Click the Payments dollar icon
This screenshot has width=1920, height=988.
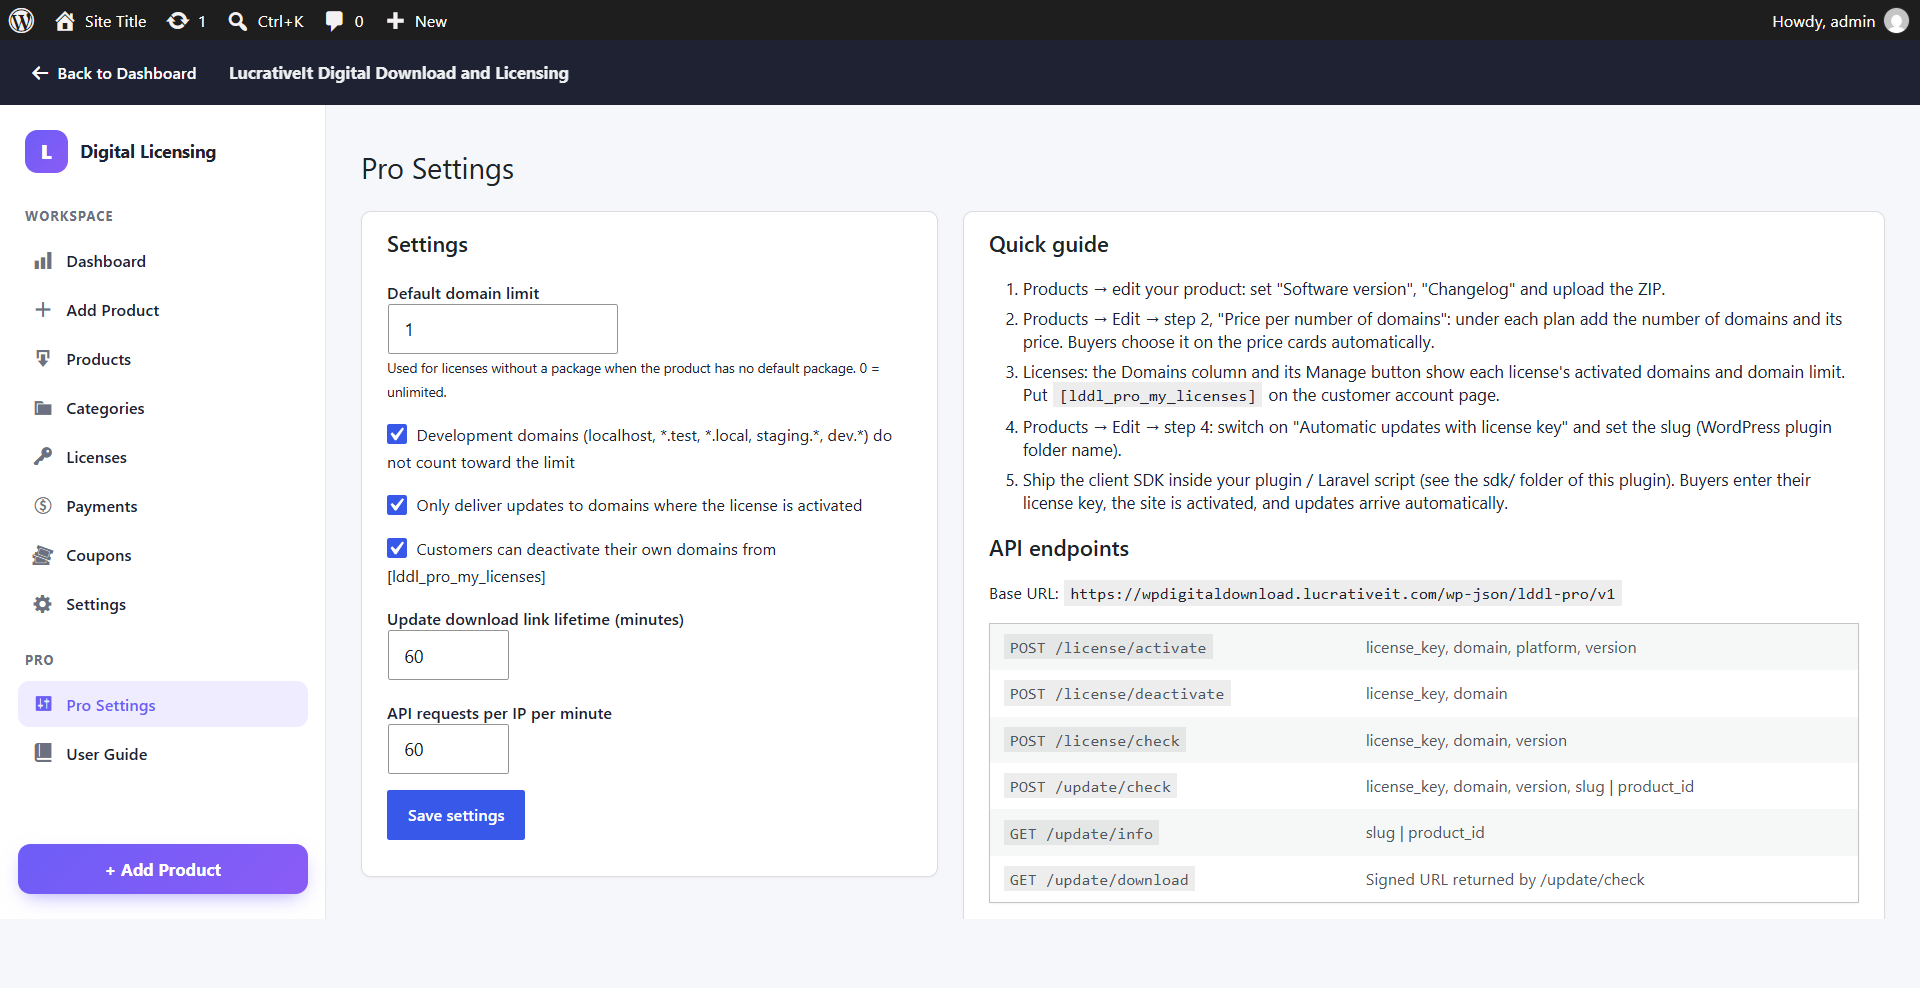pos(43,506)
